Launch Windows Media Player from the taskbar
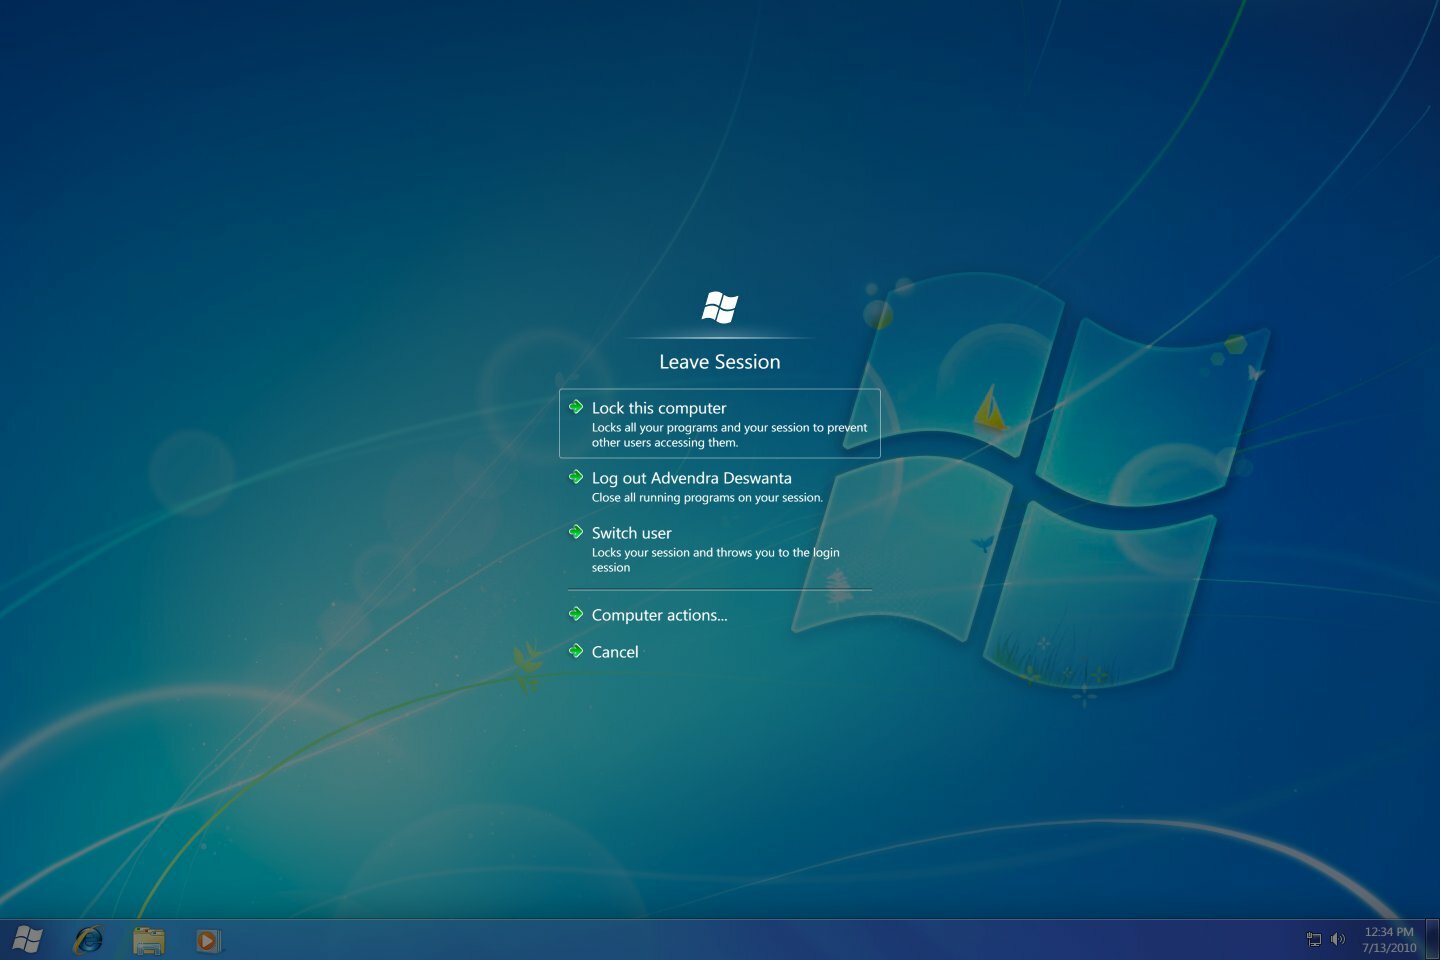 [208, 940]
